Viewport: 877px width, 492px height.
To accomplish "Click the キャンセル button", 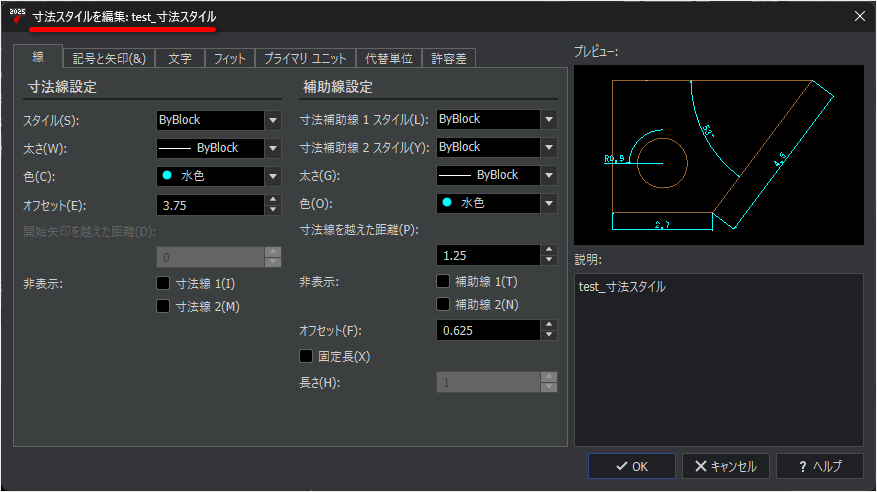I will pyautogui.click(x=725, y=466).
